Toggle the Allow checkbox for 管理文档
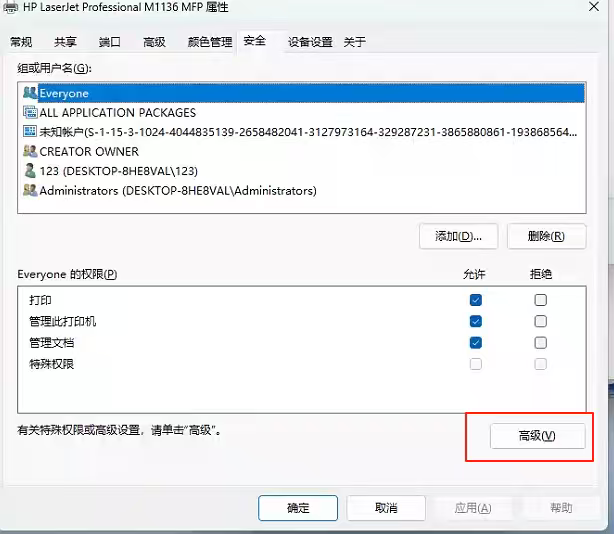This screenshot has width=614, height=534. (476, 343)
